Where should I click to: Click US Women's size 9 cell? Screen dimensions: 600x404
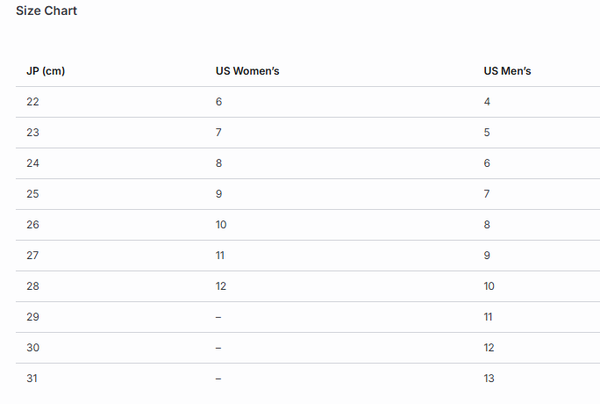(219, 194)
